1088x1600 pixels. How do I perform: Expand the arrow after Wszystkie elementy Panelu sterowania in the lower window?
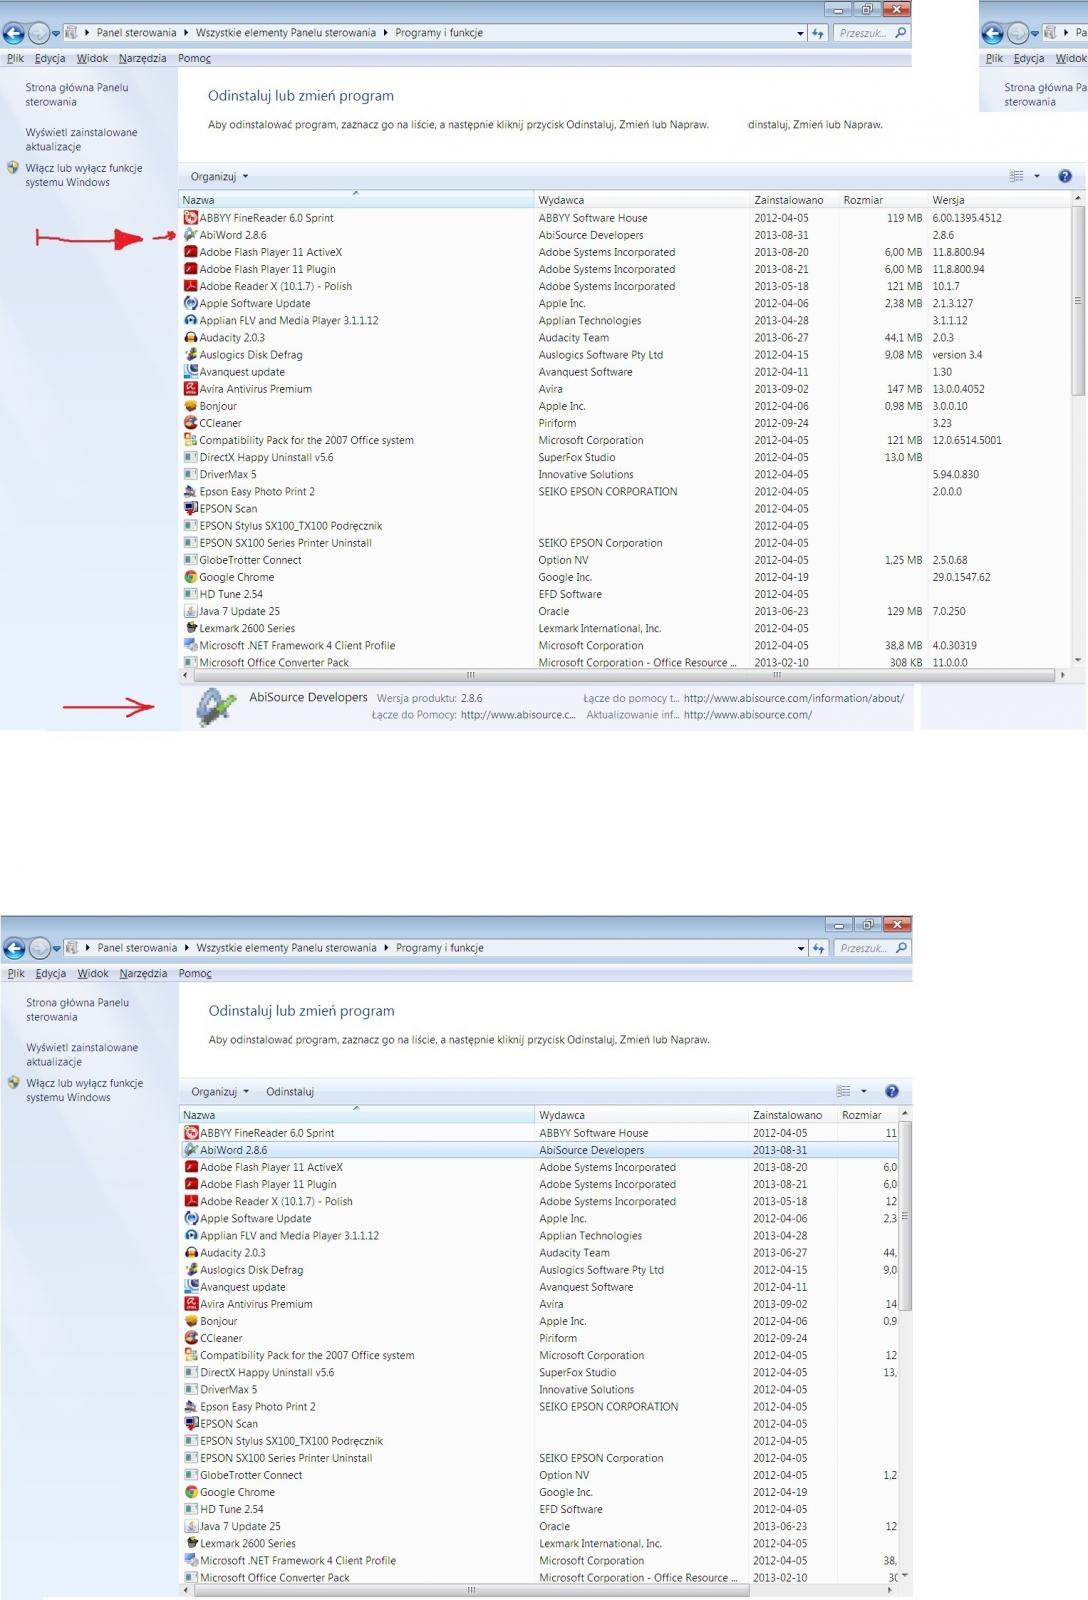[386, 948]
